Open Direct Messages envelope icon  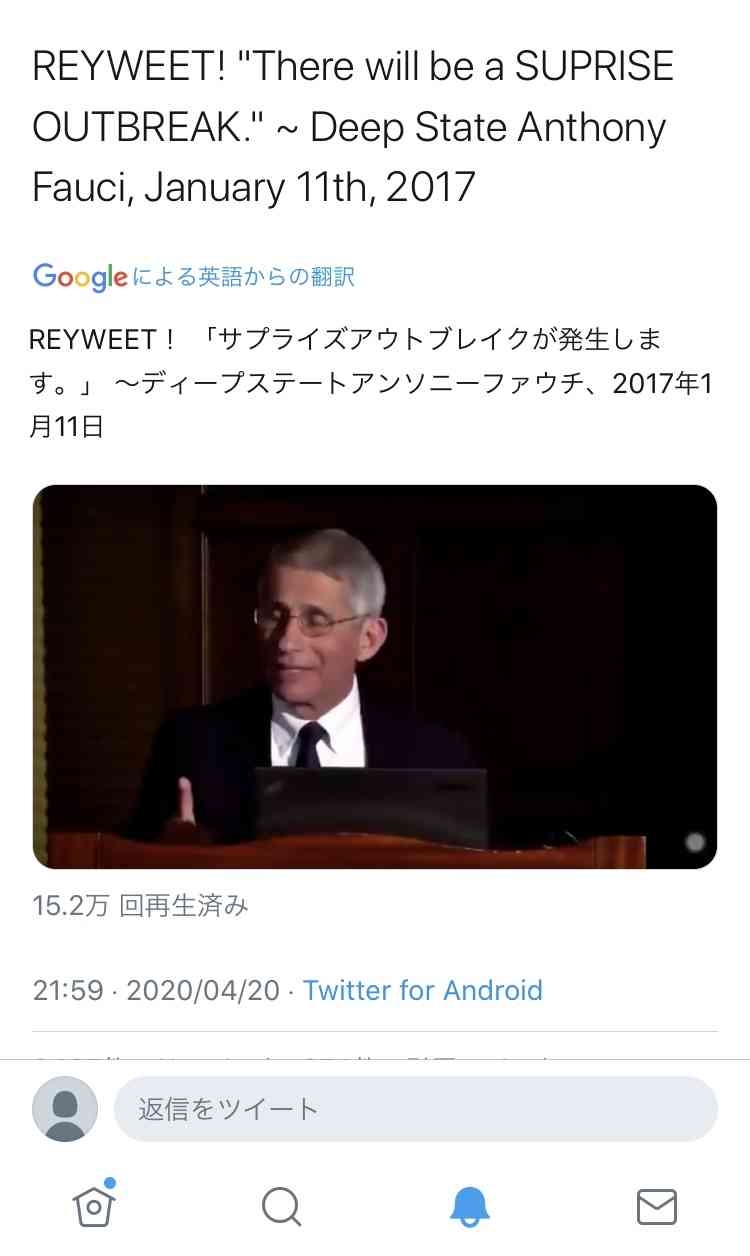tap(656, 1207)
